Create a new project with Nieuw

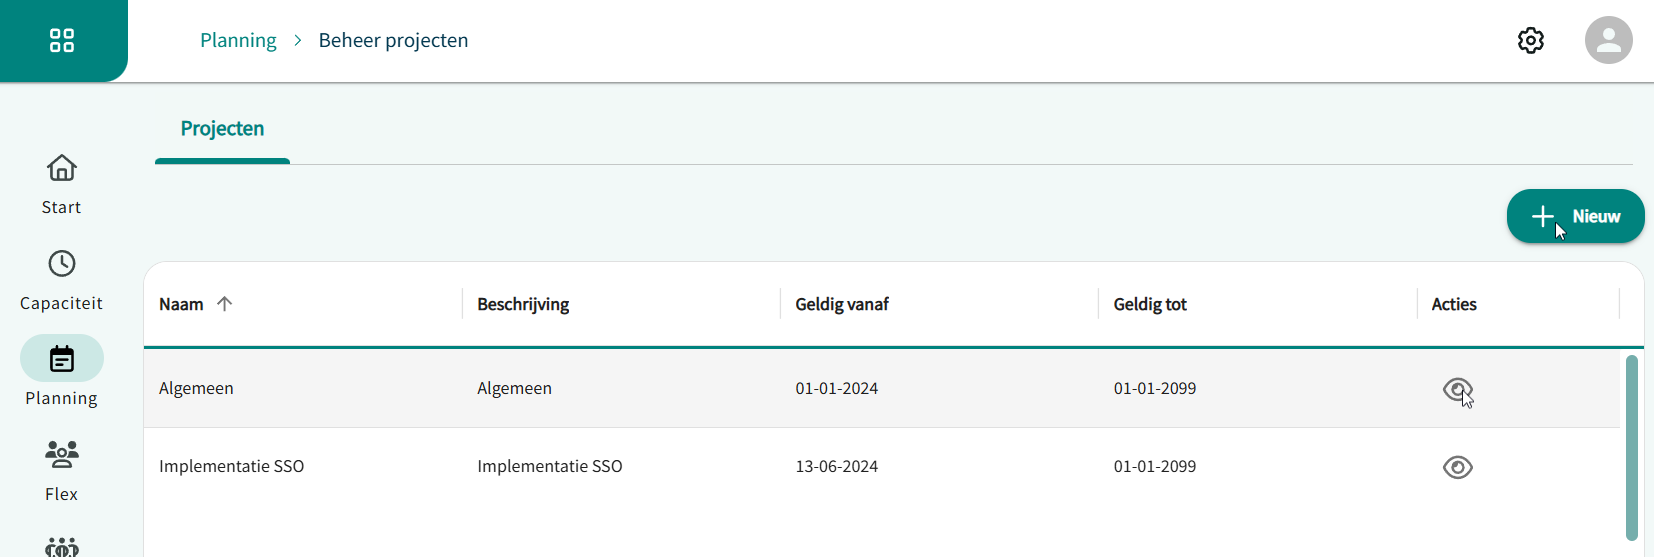[x=1575, y=216]
